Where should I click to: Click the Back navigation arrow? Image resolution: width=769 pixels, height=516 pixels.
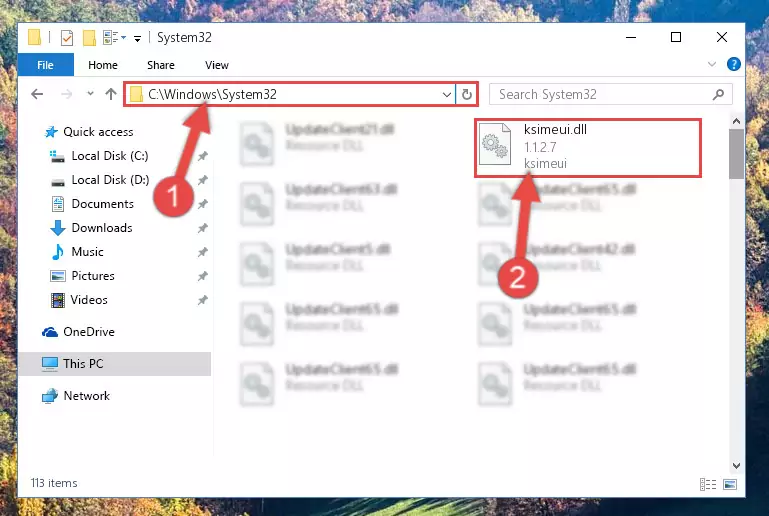(x=37, y=94)
